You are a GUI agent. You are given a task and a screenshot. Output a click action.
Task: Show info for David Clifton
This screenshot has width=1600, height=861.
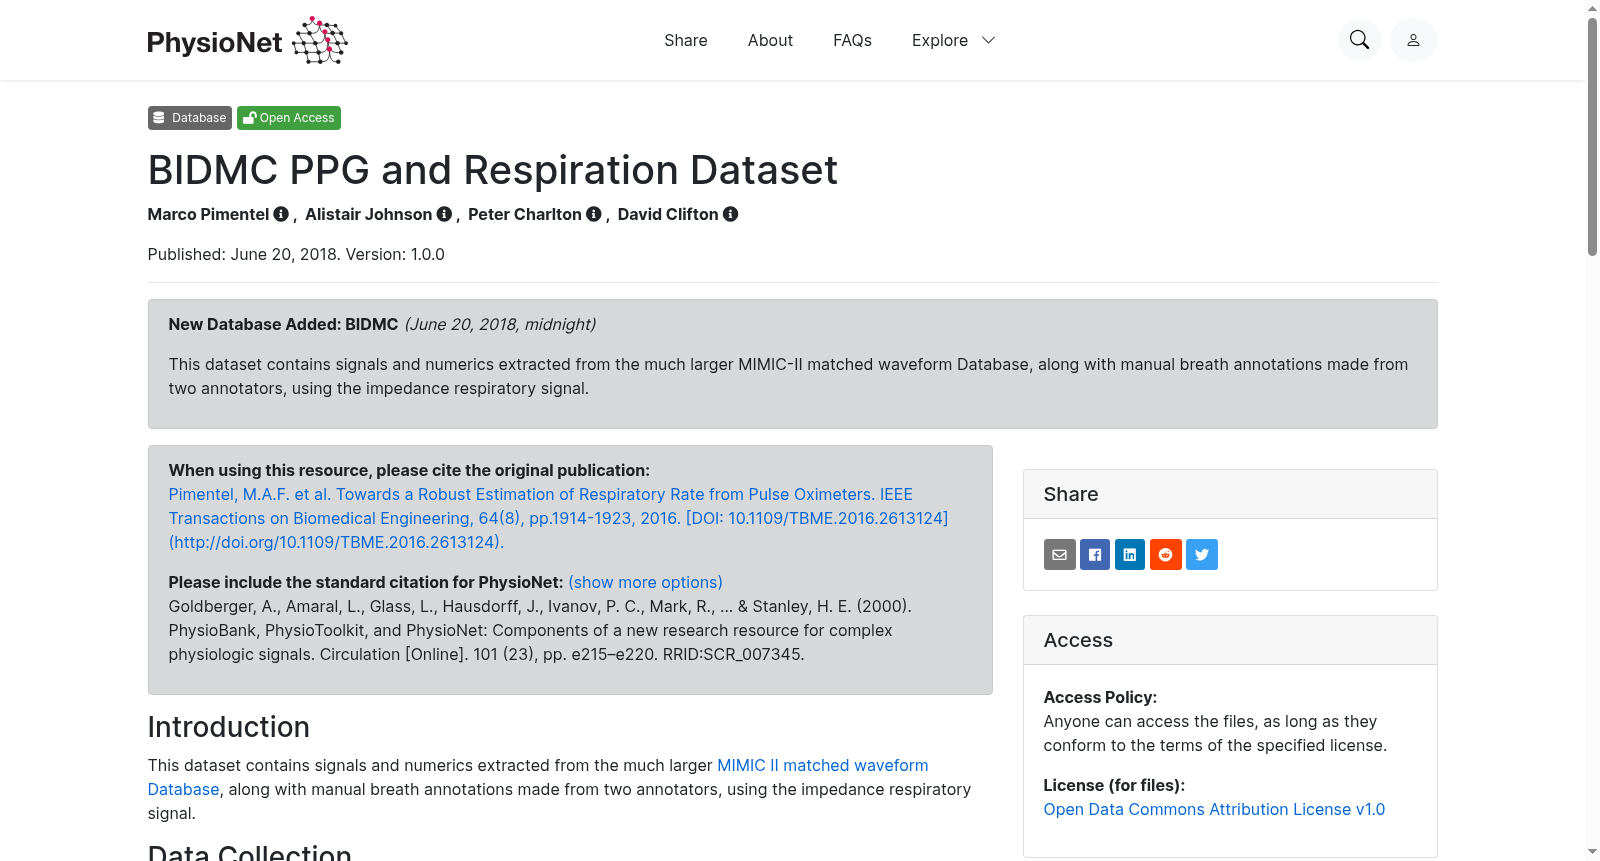[x=731, y=214]
